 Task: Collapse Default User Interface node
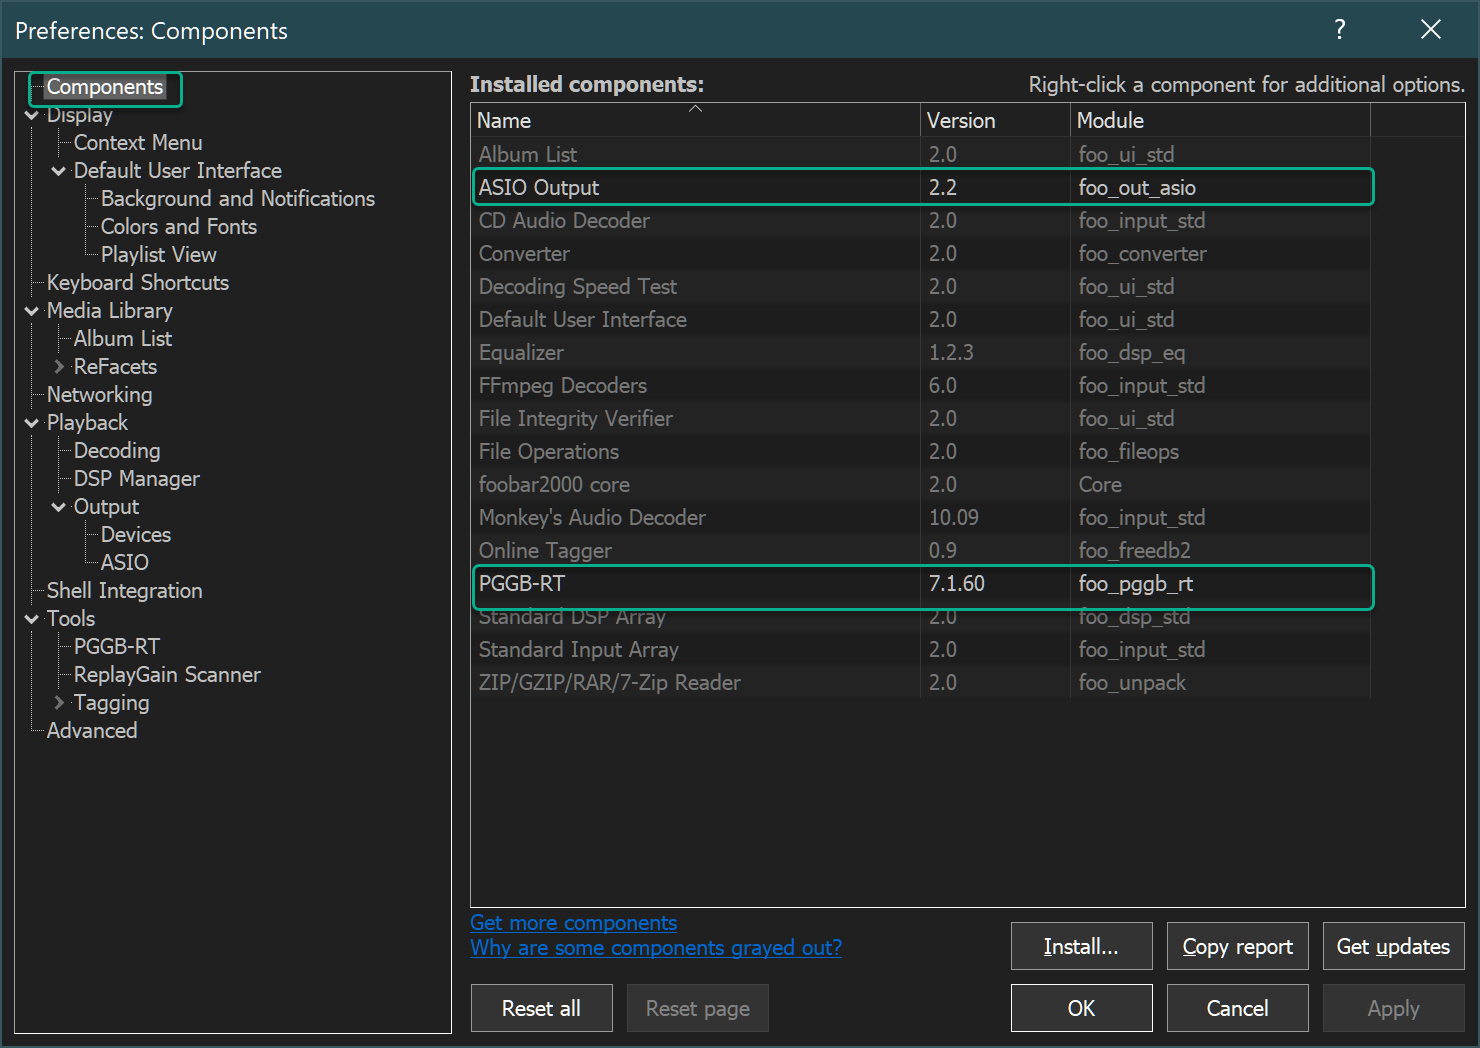(59, 171)
